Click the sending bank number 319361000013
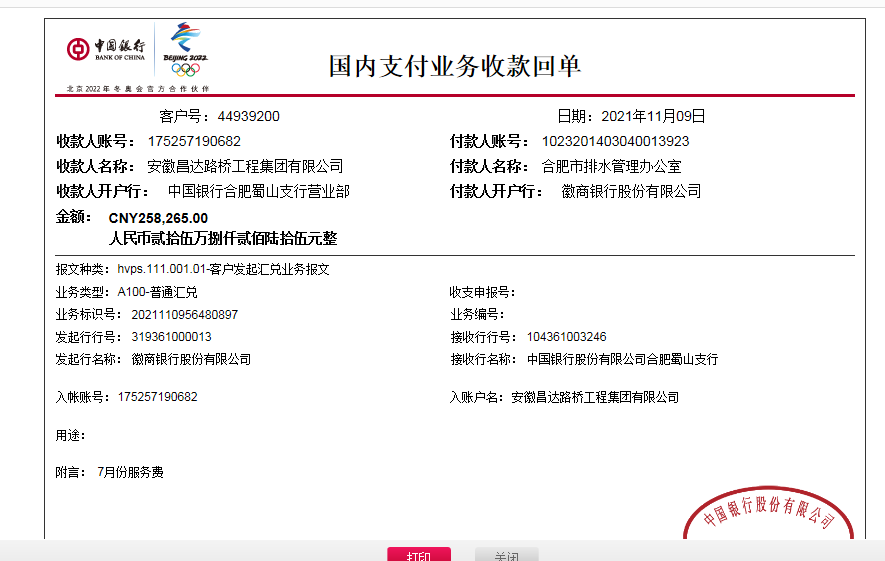This screenshot has width=885, height=561. coord(171,337)
